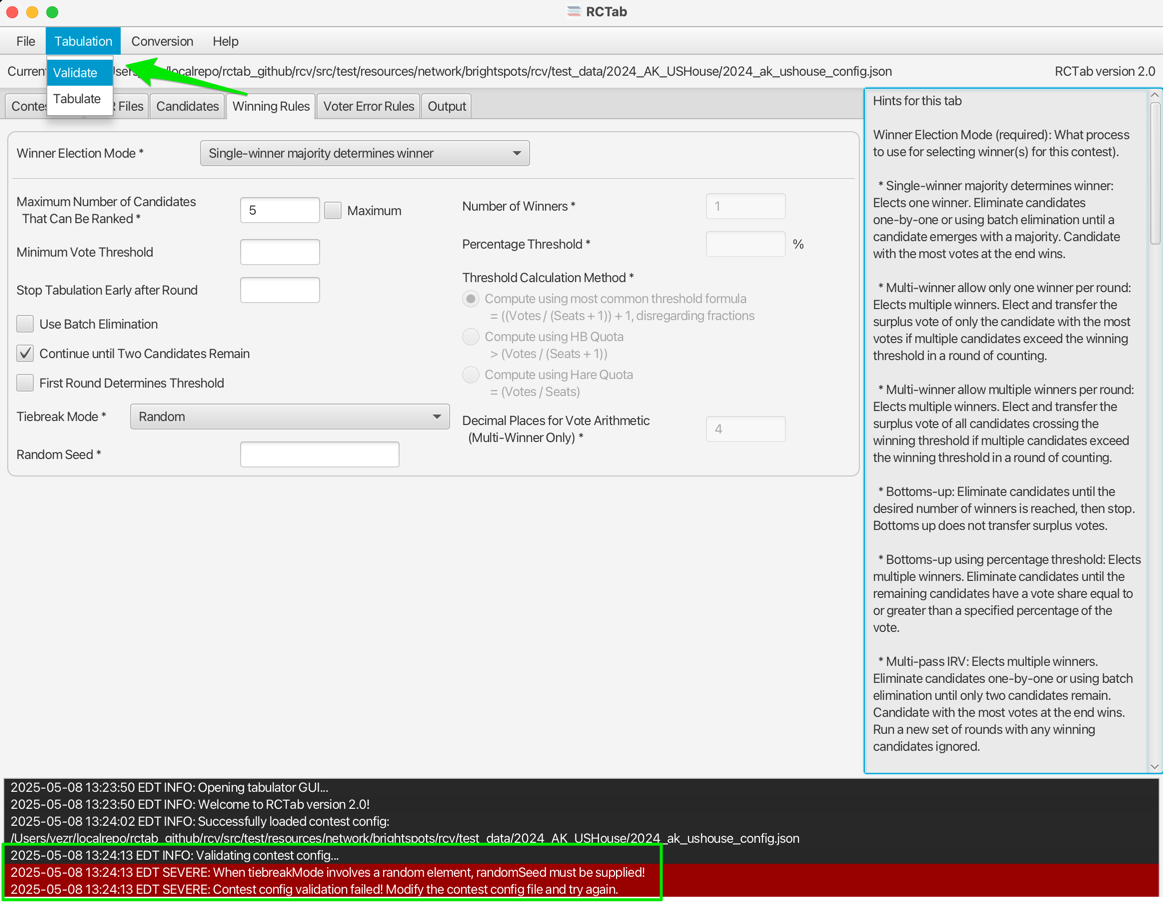Click the Tabulation menu

(83, 42)
